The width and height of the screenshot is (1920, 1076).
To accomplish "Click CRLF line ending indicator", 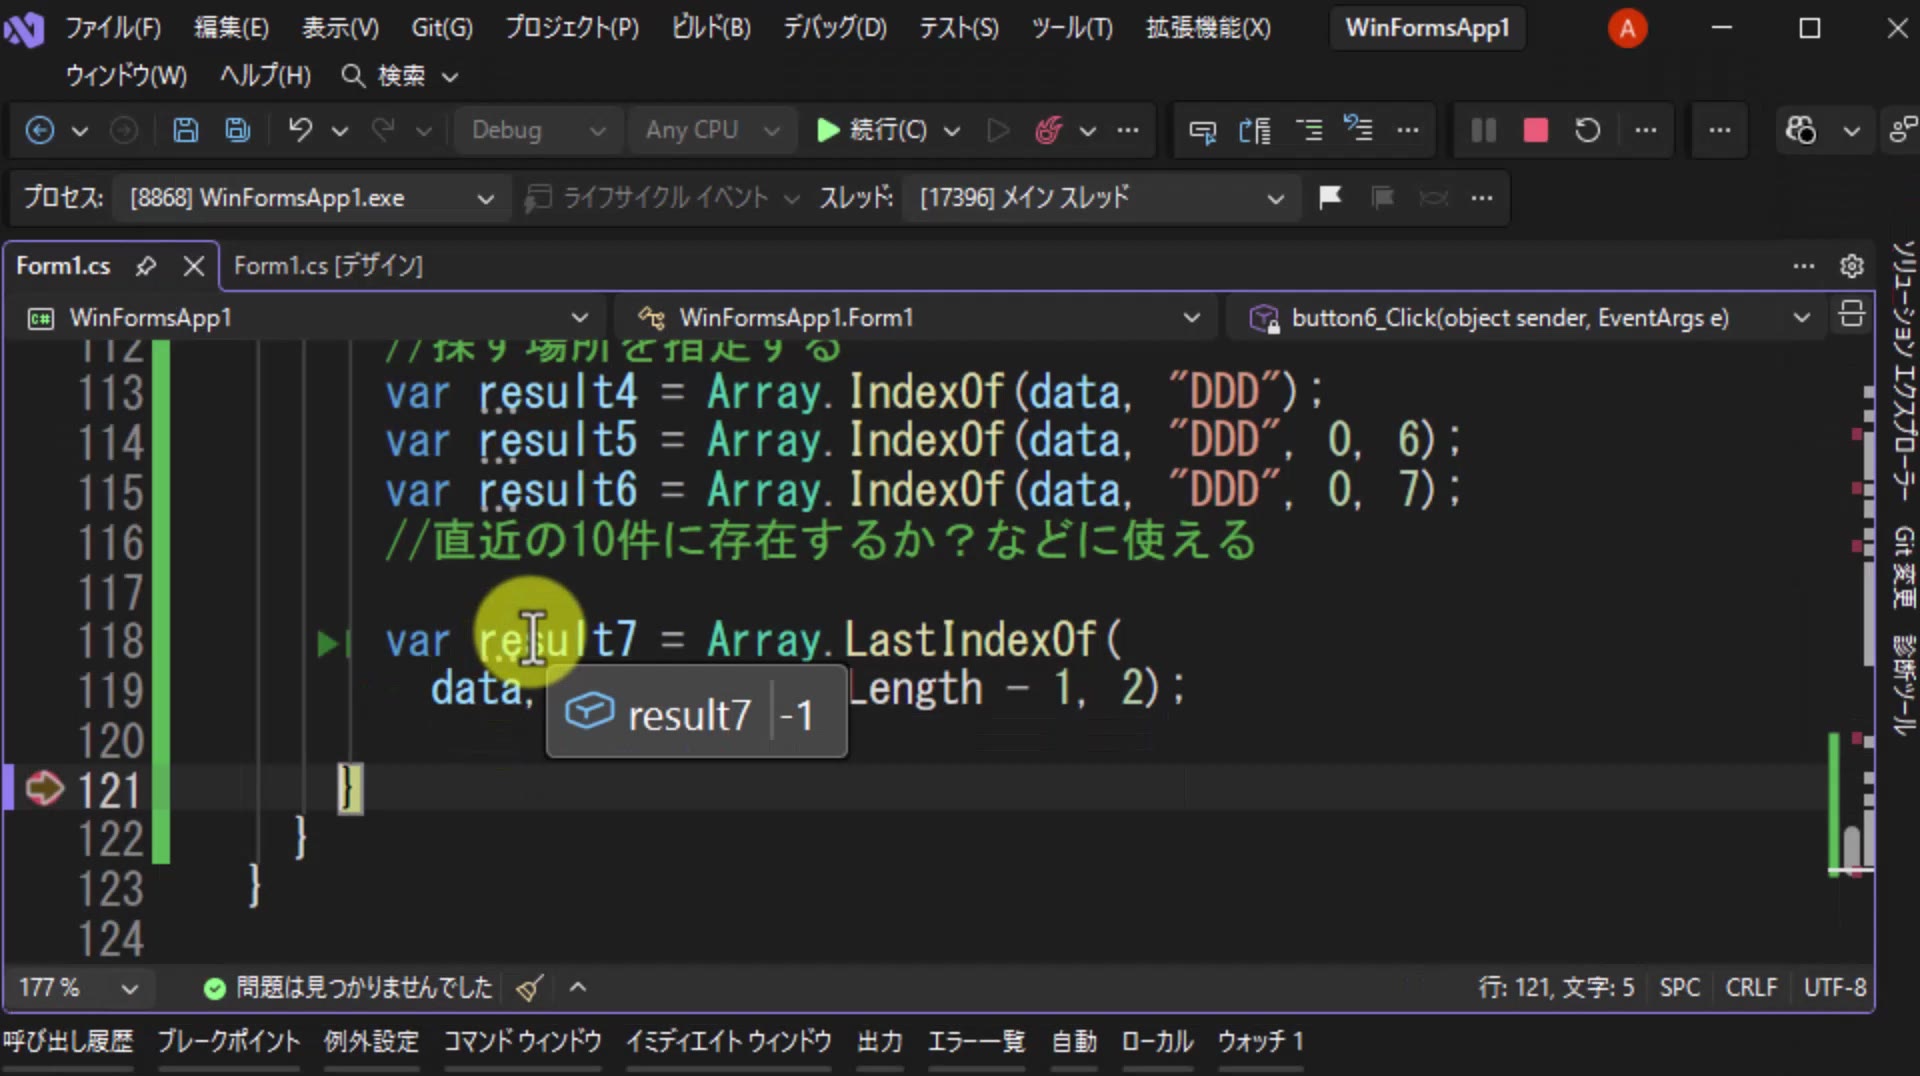I will tap(1751, 988).
